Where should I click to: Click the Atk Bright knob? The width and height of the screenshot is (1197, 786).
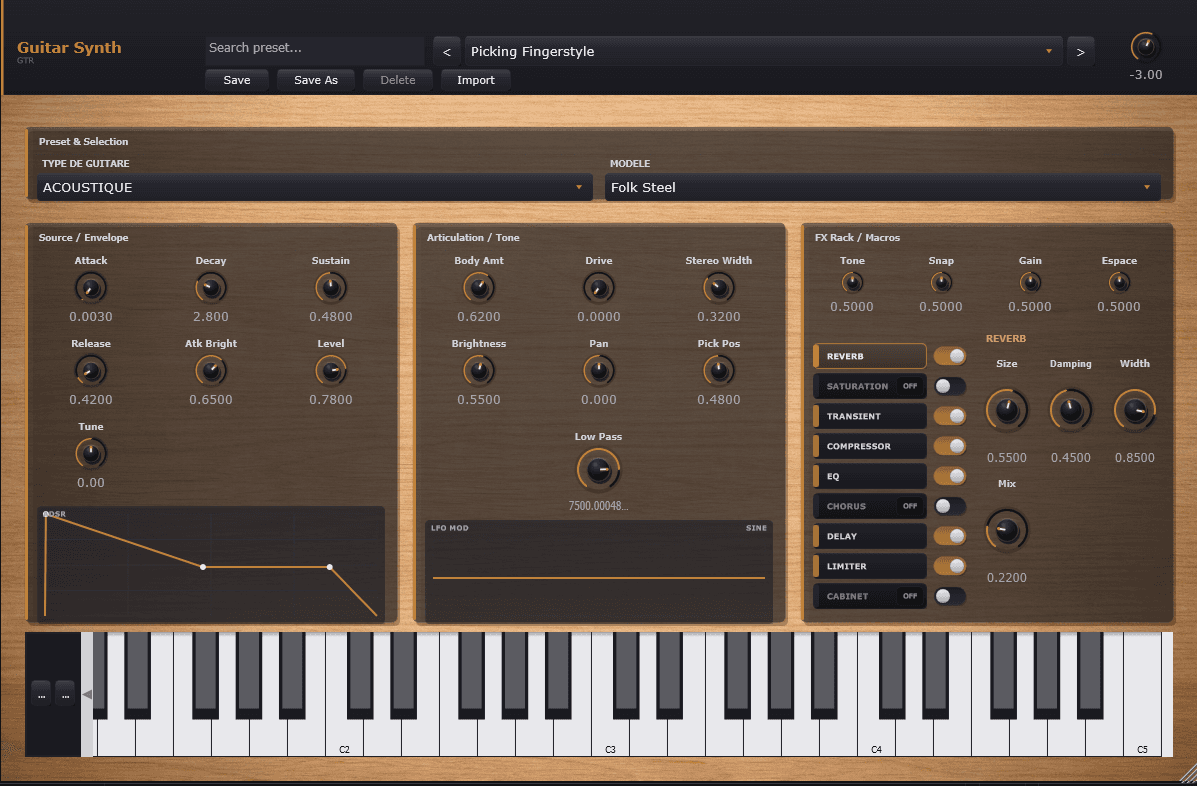click(210, 371)
